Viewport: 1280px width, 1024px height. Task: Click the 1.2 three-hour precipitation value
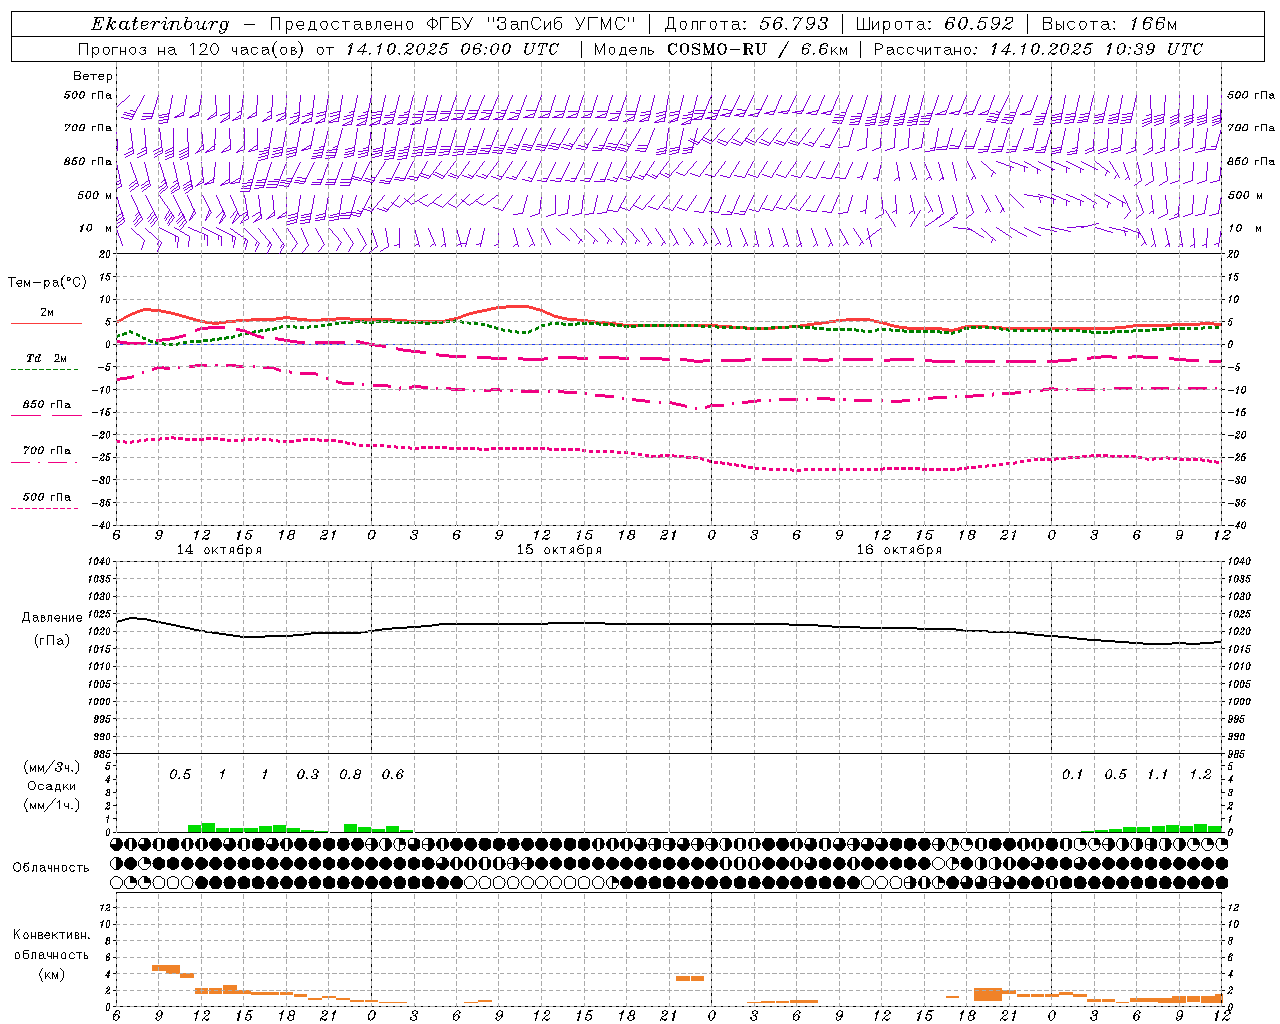click(x=1200, y=775)
